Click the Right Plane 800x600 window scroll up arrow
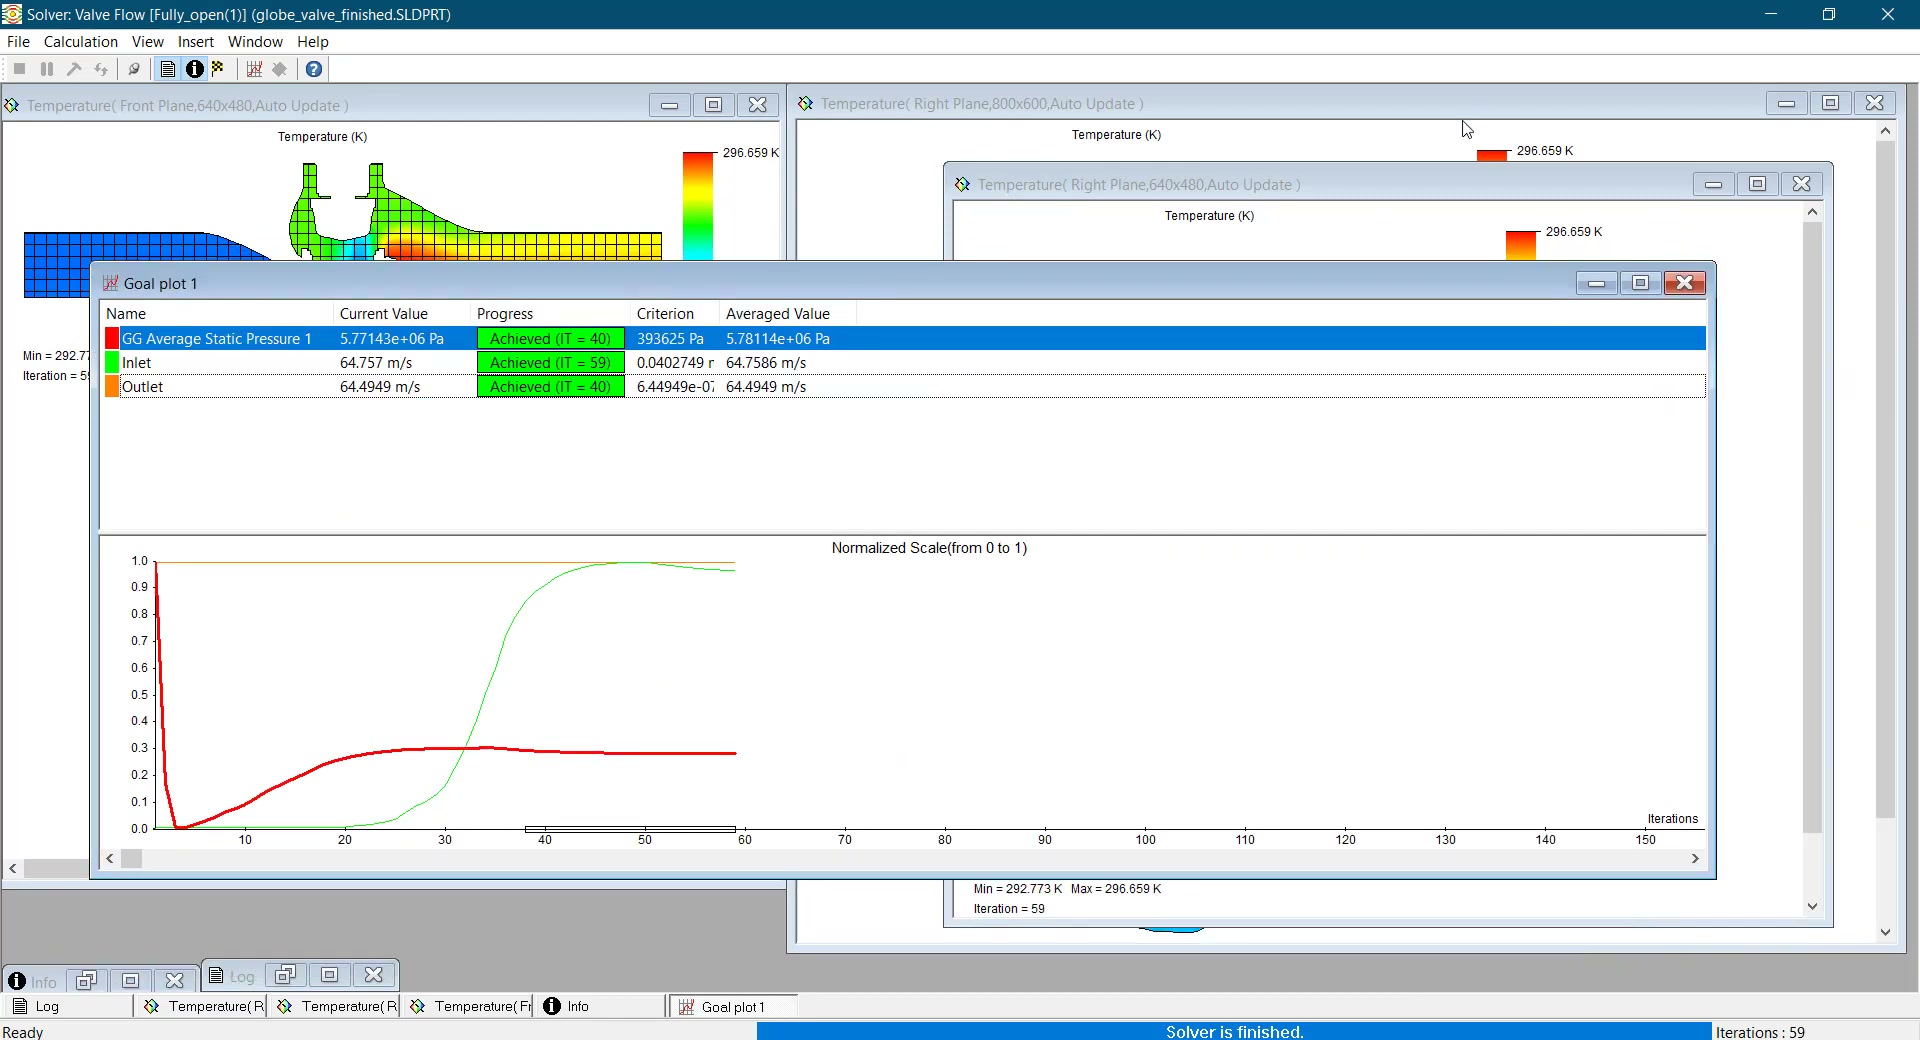This screenshot has width=1920, height=1040. click(x=1885, y=131)
